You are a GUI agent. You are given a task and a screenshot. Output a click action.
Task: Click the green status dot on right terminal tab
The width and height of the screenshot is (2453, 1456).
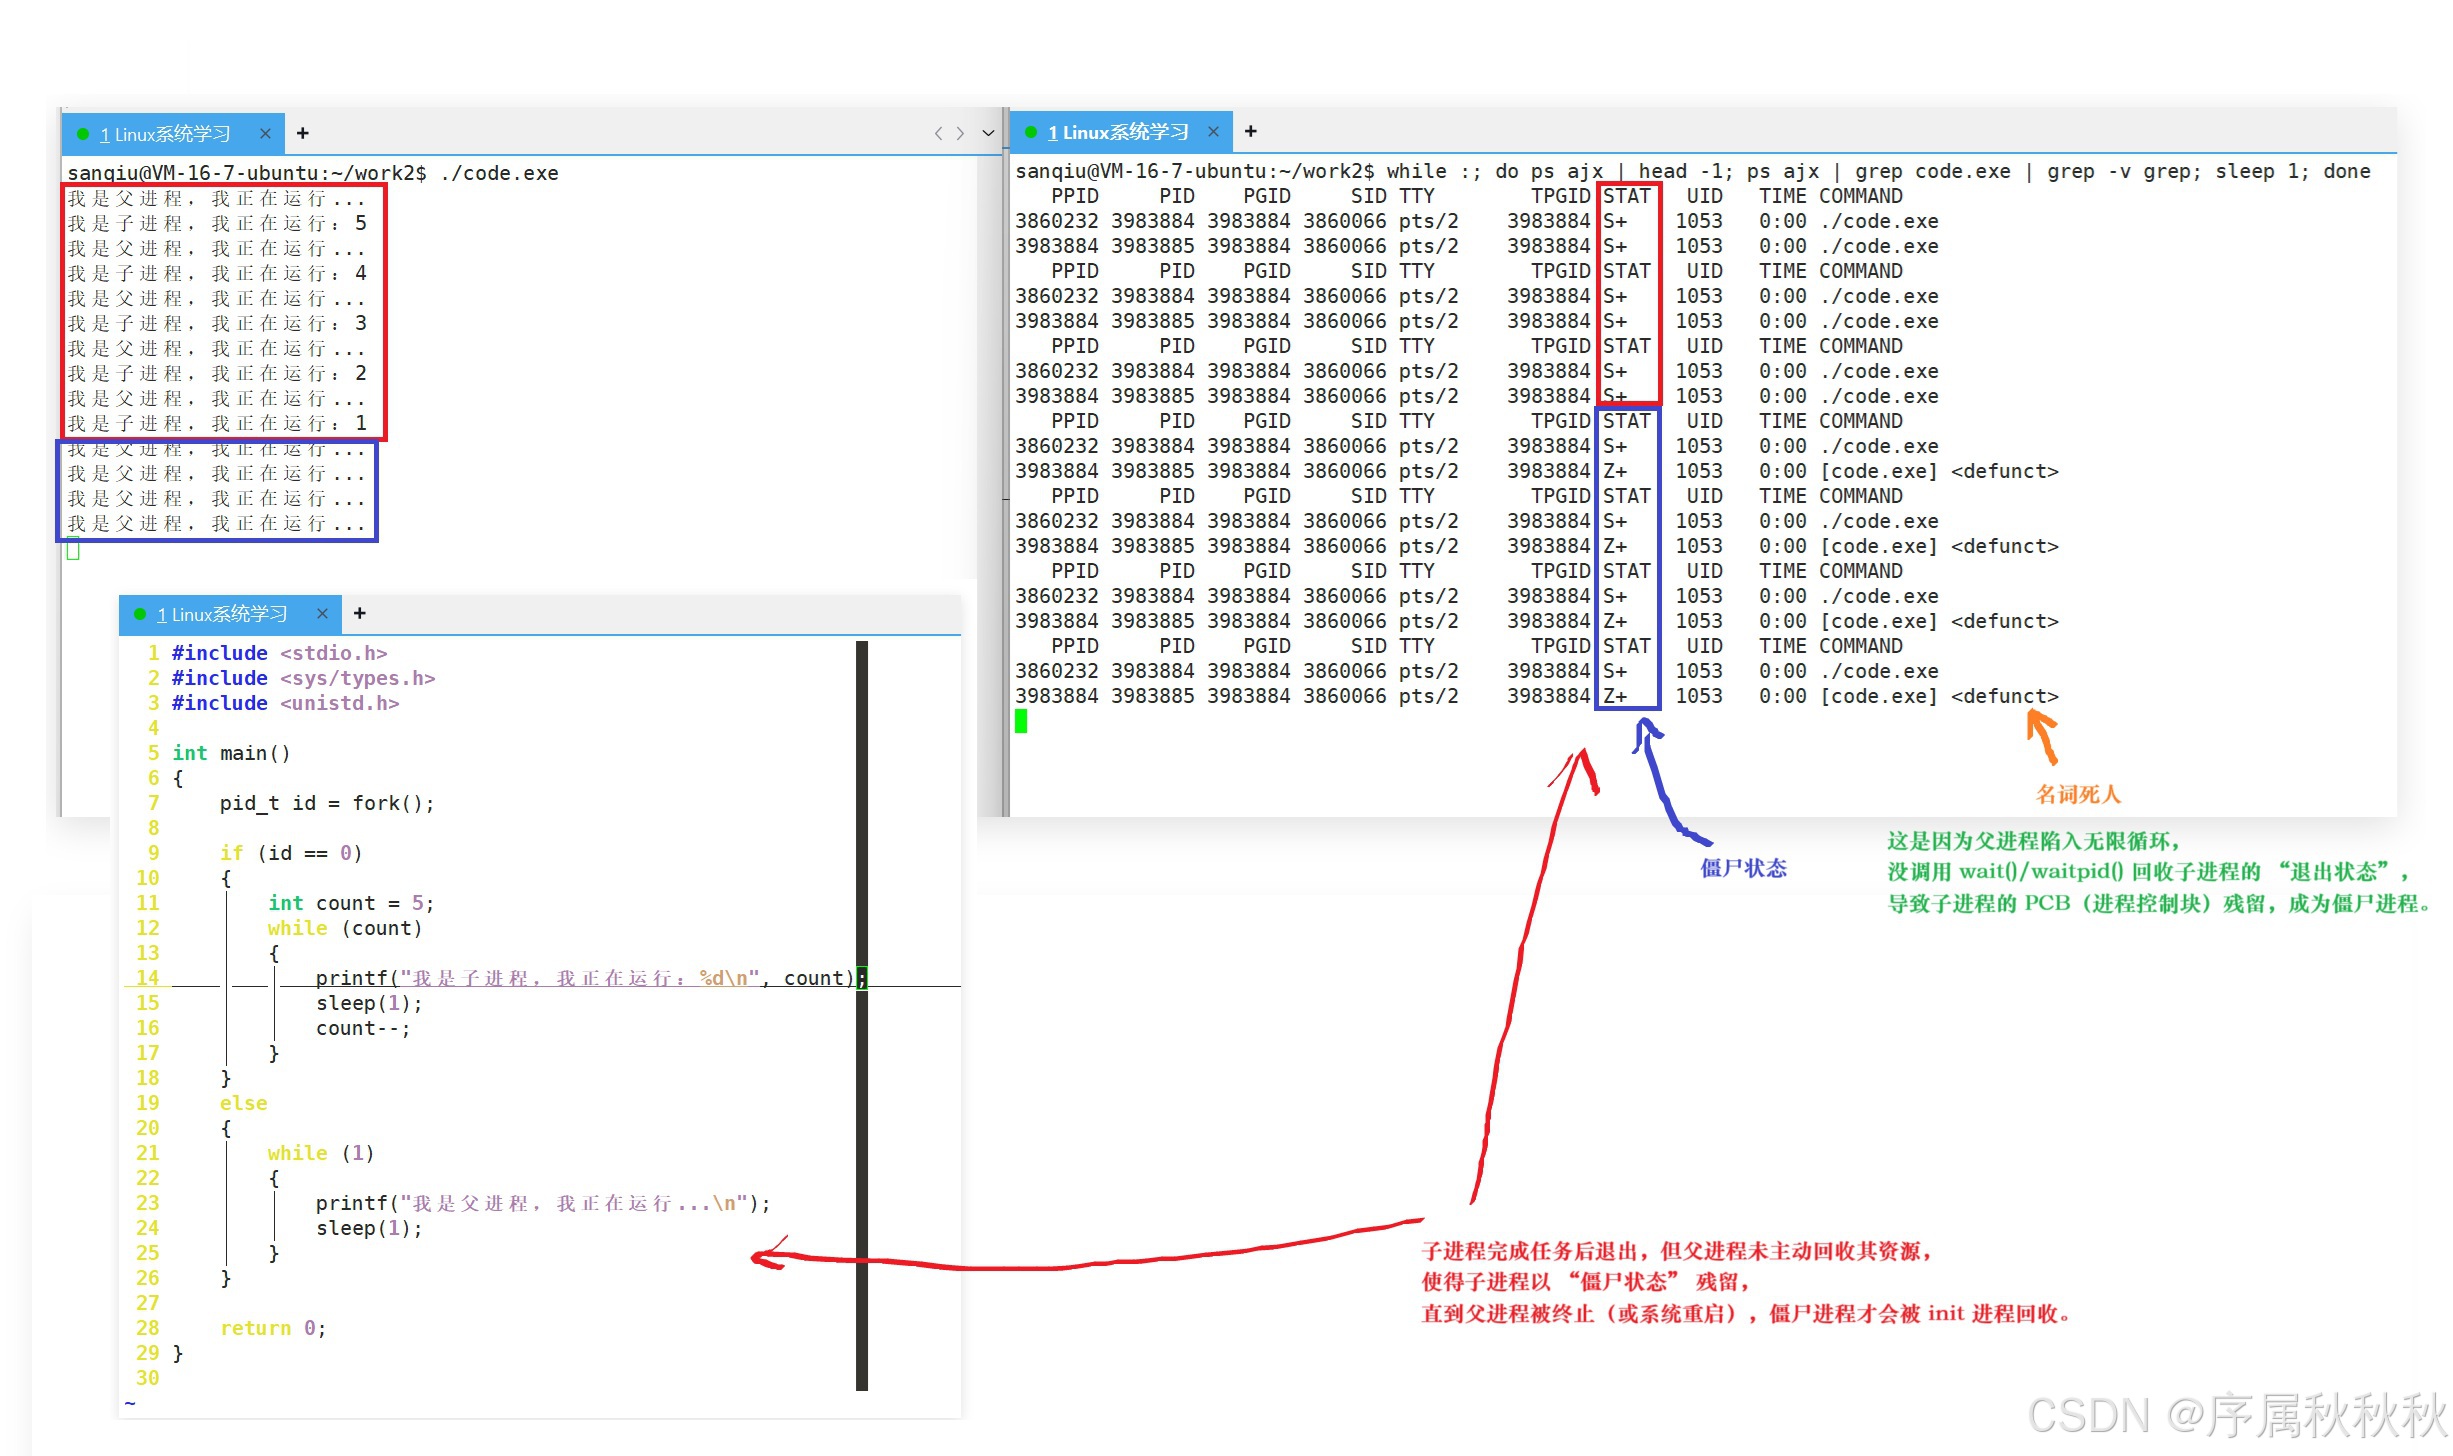point(1031,132)
